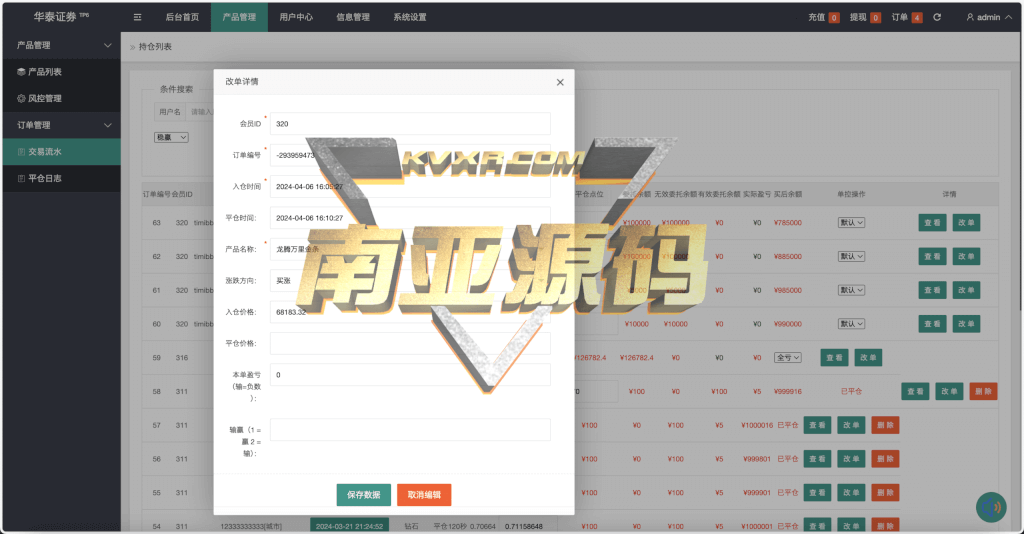Click 改单 for order 58

pos(949,392)
